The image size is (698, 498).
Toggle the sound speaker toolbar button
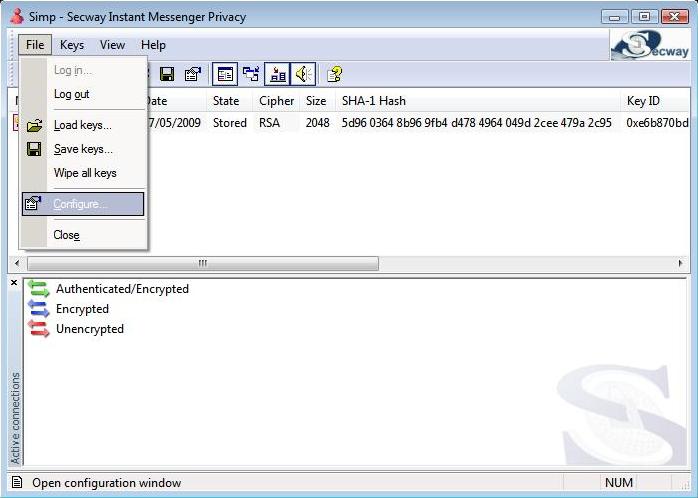click(304, 74)
